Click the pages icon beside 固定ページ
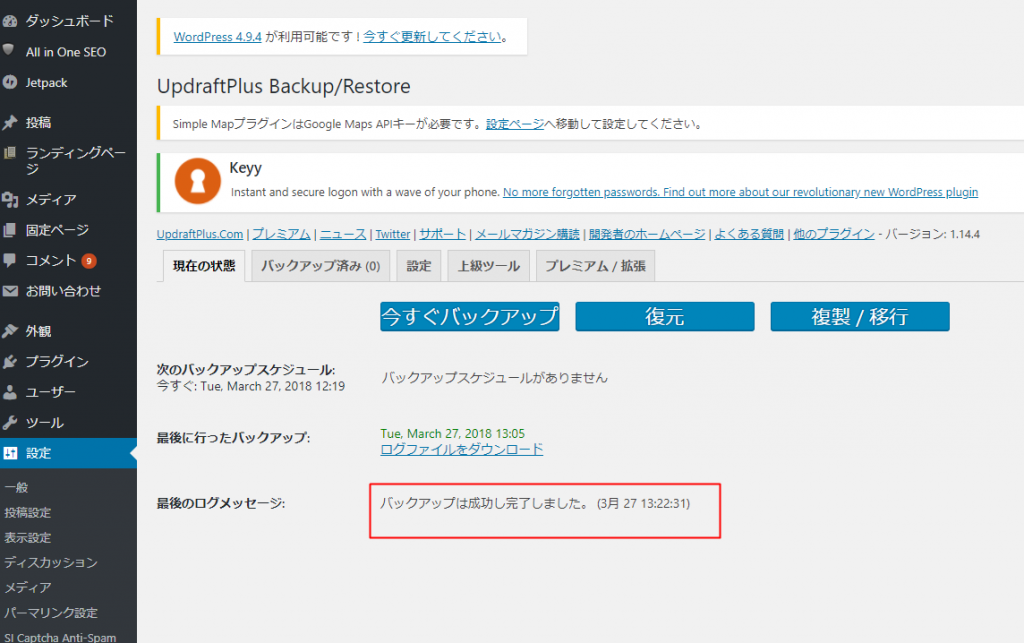This screenshot has height=643, width=1024. 10,230
